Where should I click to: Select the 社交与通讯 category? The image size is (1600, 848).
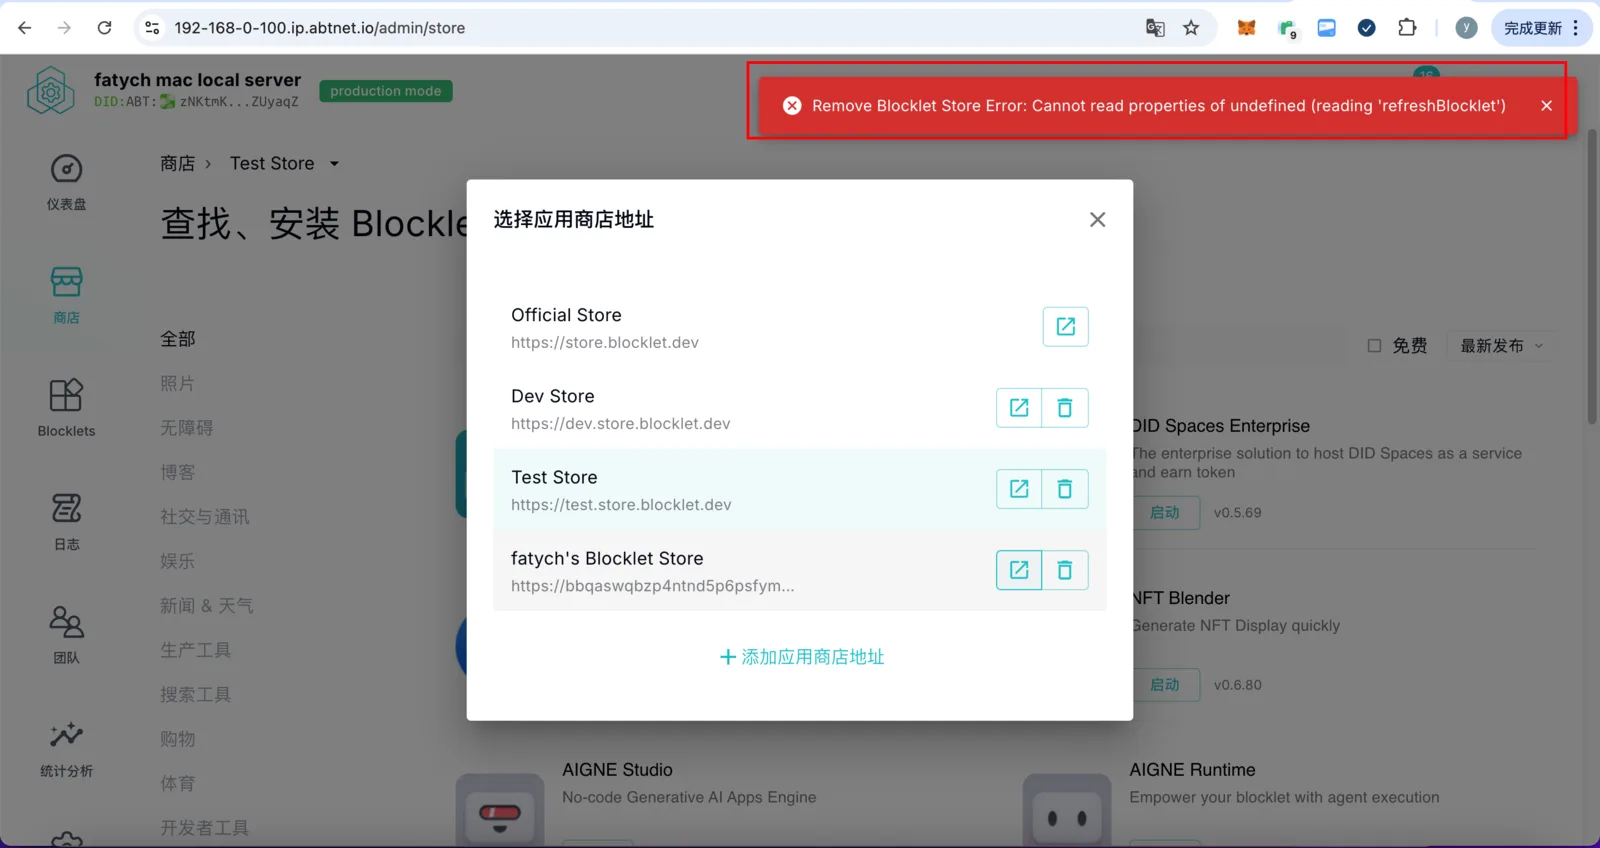pos(205,517)
